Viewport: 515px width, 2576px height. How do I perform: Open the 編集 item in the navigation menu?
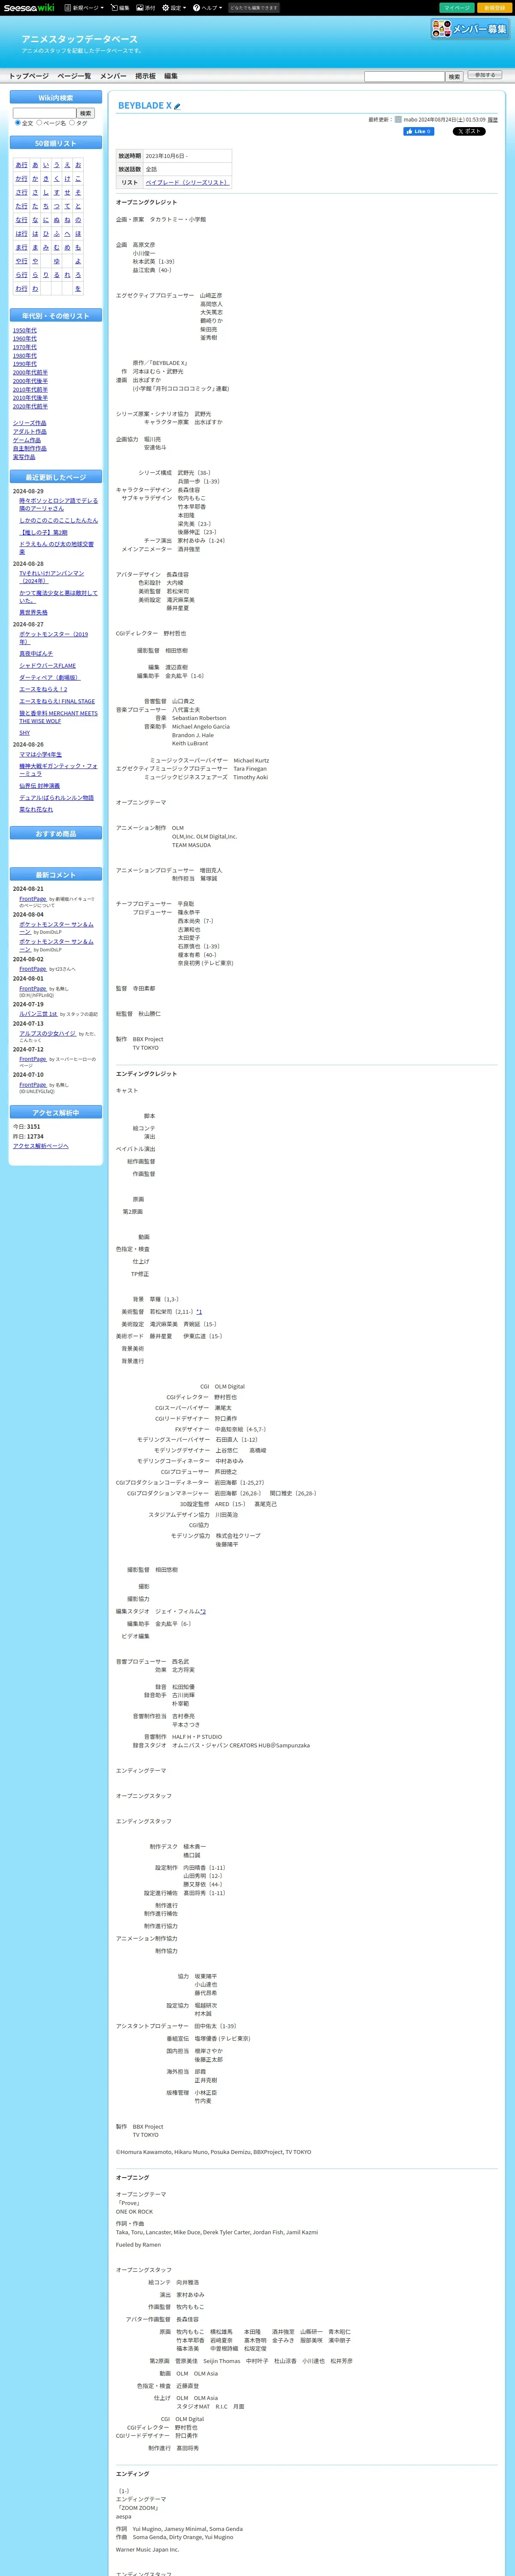coord(171,76)
